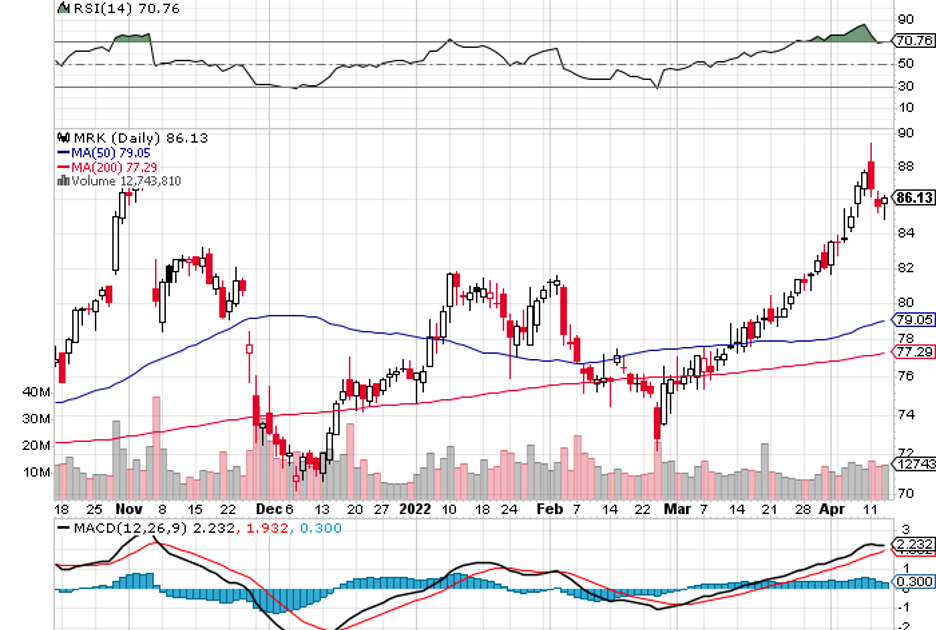Click the 86.13 last price tag
The width and height of the screenshot is (936, 630).
point(913,198)
